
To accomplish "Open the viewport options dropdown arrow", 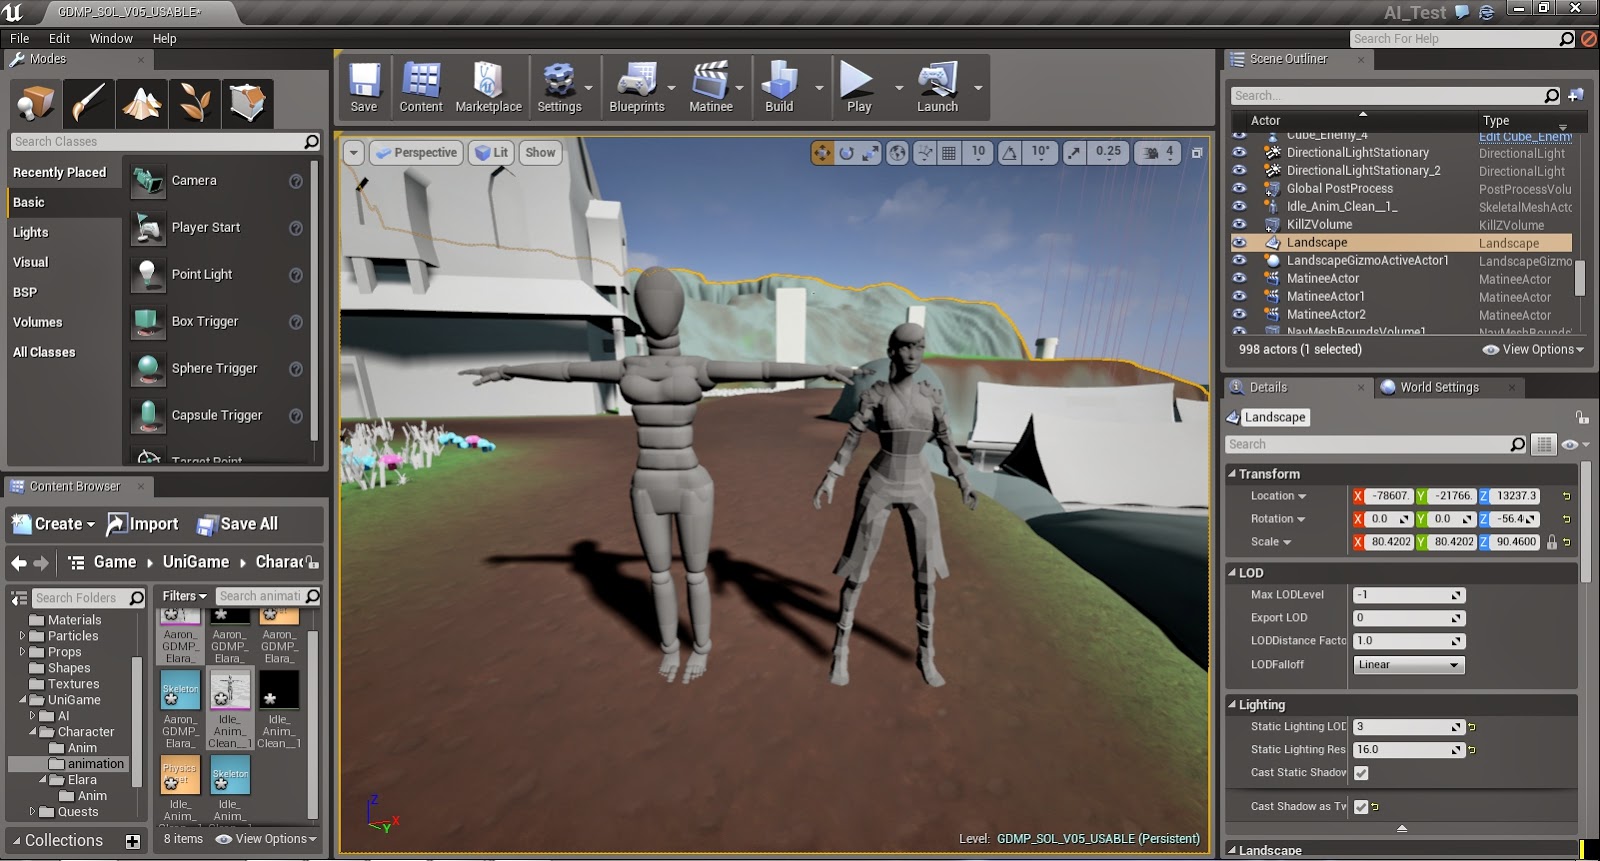I will (x=354, y=153).
